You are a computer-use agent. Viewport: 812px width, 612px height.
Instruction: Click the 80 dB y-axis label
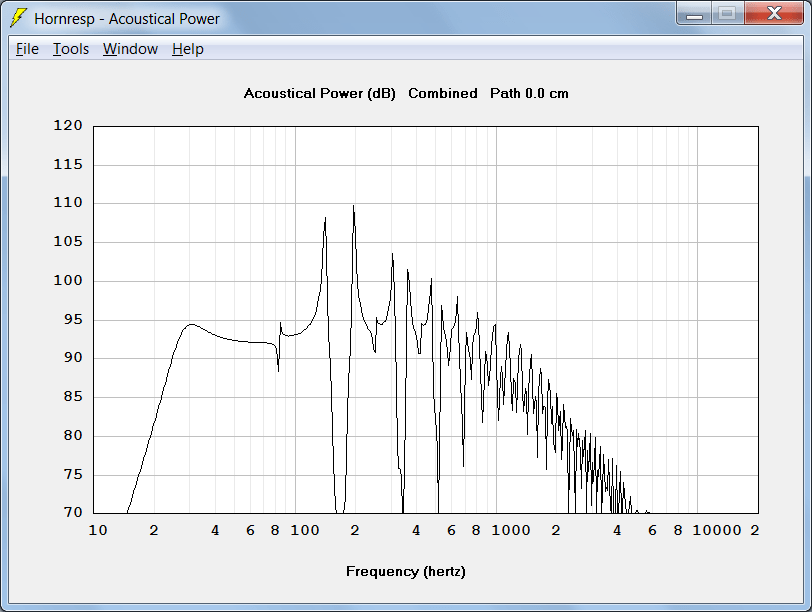point(73,435)
